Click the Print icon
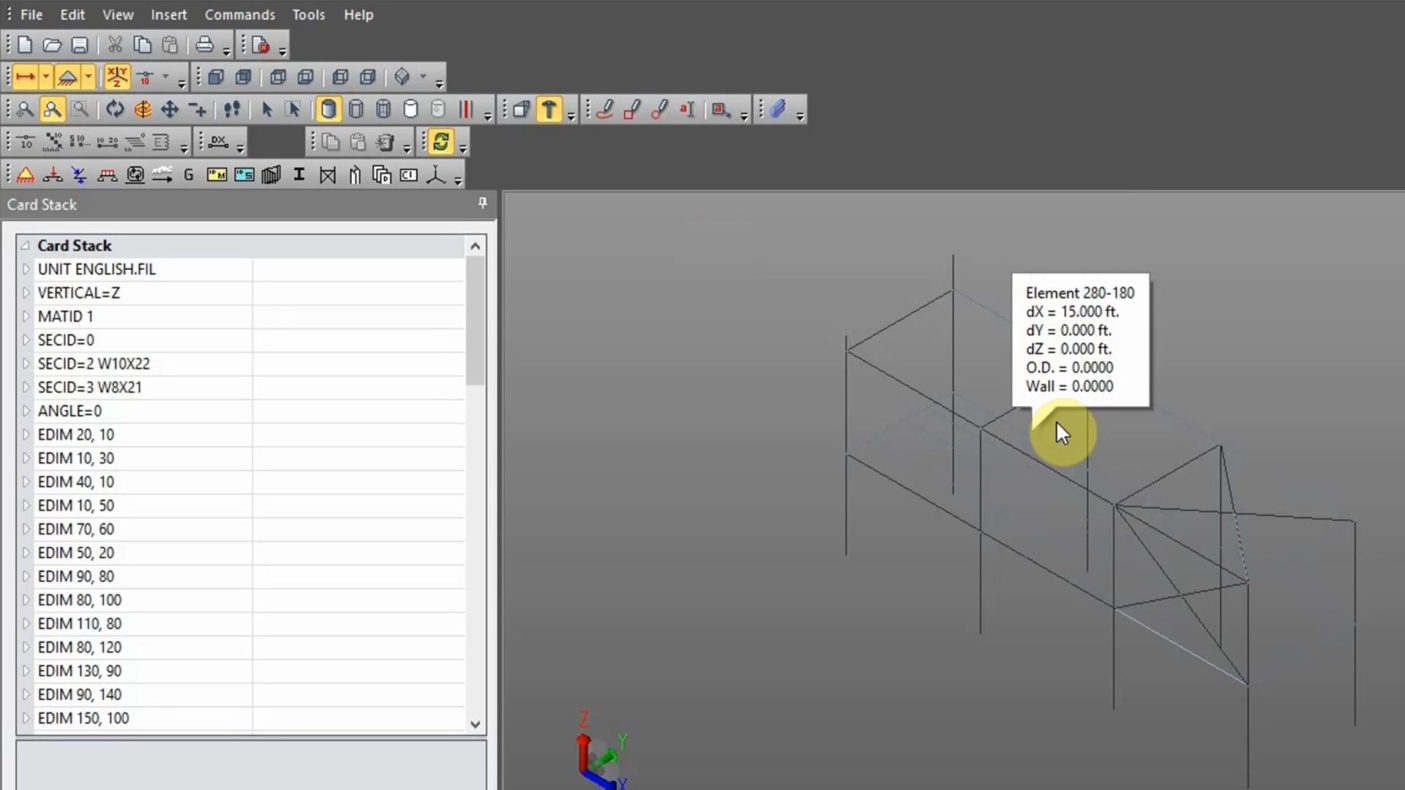 [x=205, y=45]
